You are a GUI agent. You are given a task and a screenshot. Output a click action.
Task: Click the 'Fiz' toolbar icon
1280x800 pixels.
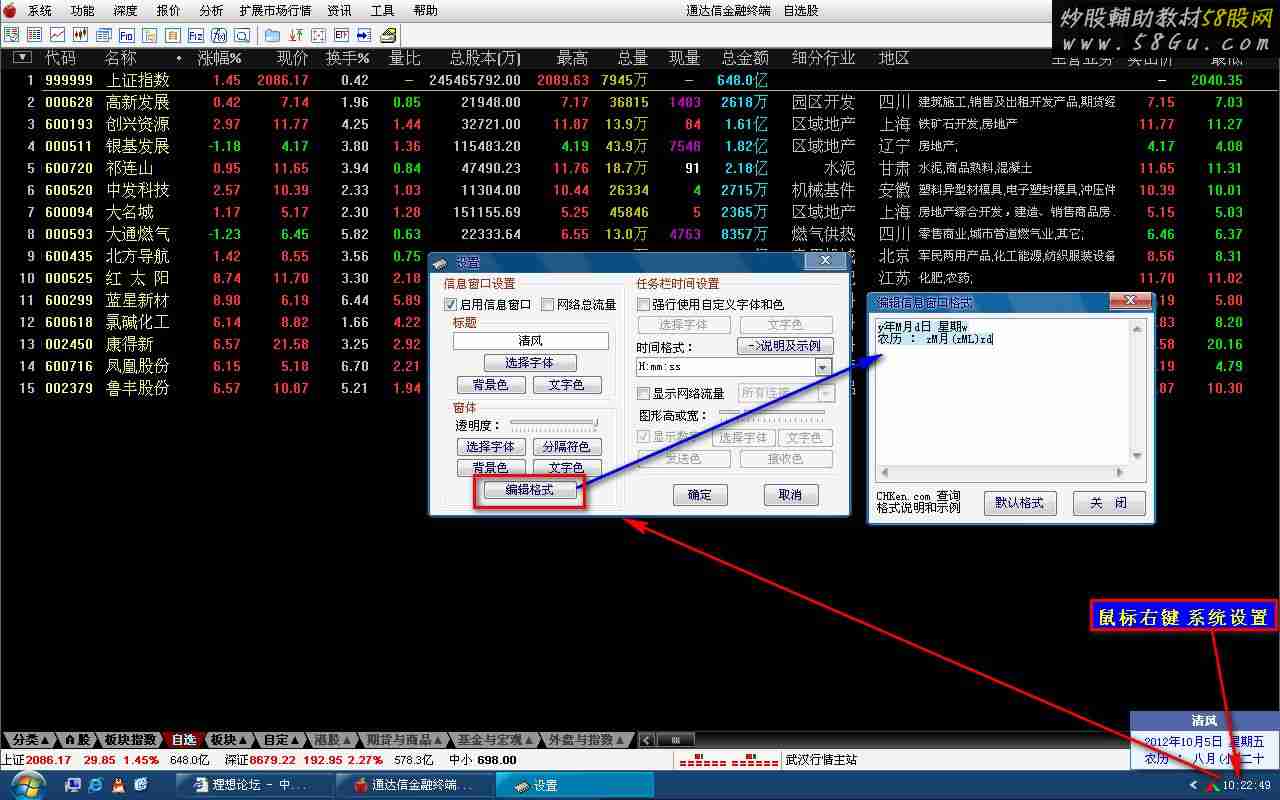pos(195,35)
